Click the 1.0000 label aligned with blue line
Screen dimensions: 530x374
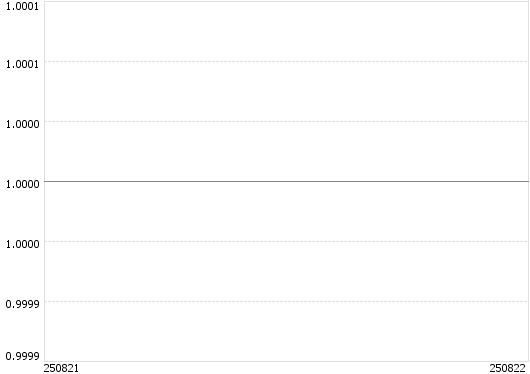[22, 184]
